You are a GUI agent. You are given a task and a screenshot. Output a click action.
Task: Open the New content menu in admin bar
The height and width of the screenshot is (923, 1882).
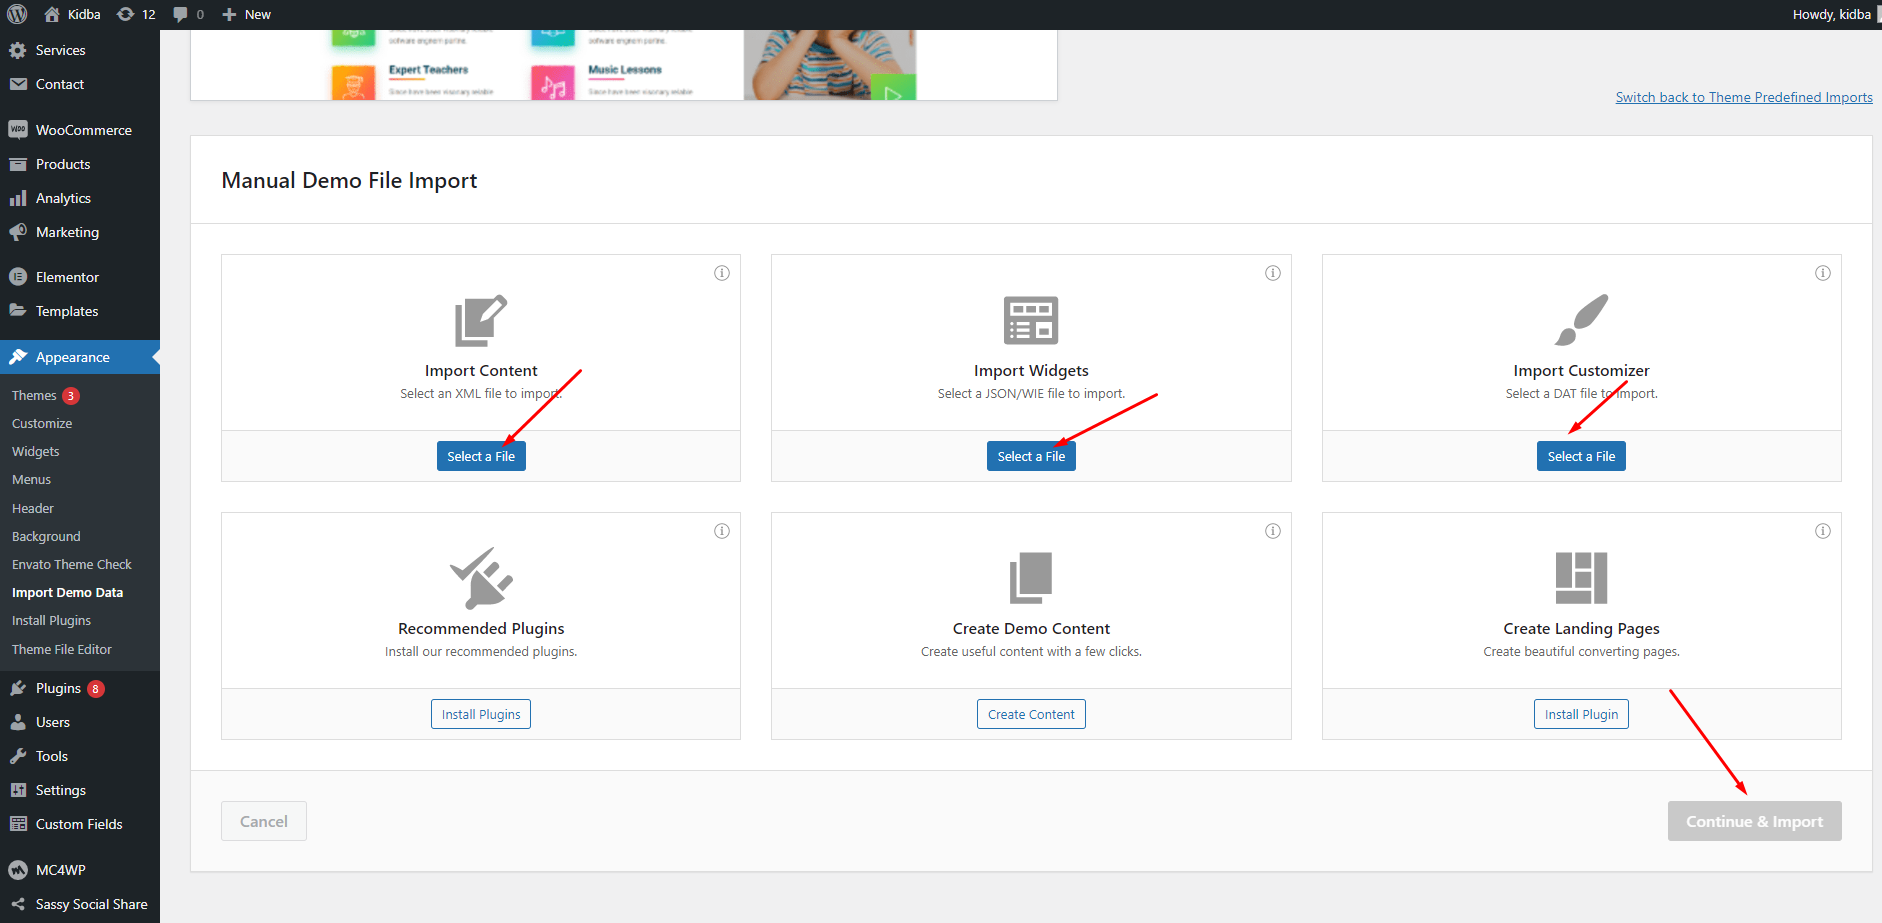(x=247, y=14)
